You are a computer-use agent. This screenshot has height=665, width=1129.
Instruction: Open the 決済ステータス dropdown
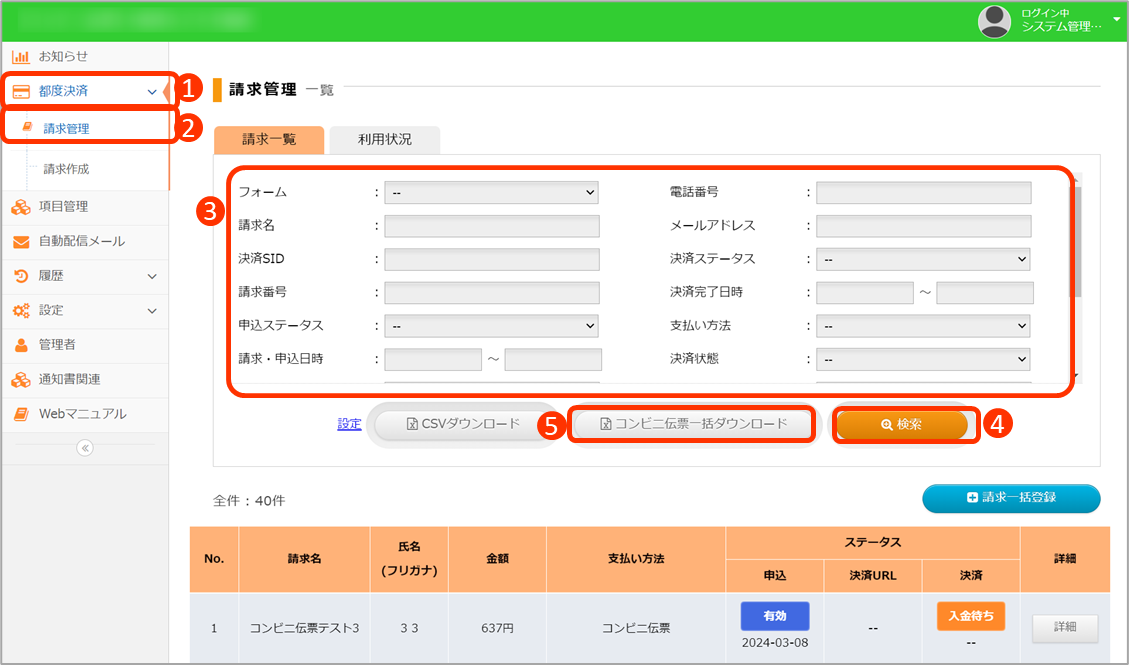coord(922,259)
